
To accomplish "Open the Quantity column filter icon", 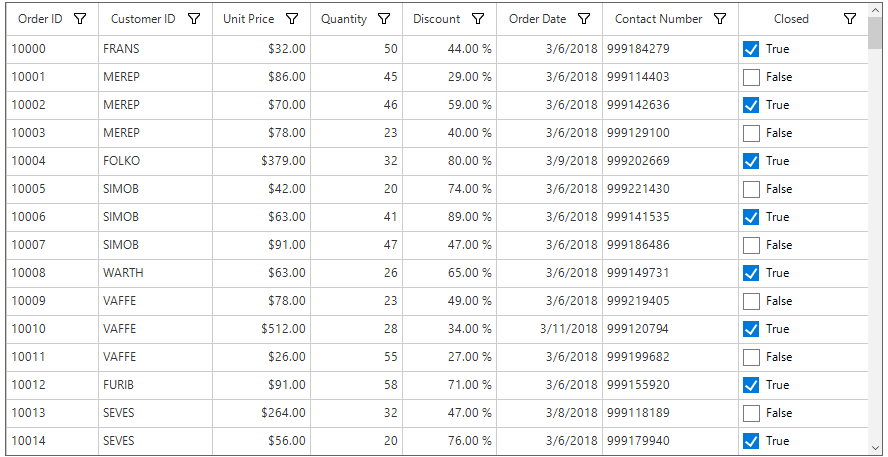I will 384,19.
